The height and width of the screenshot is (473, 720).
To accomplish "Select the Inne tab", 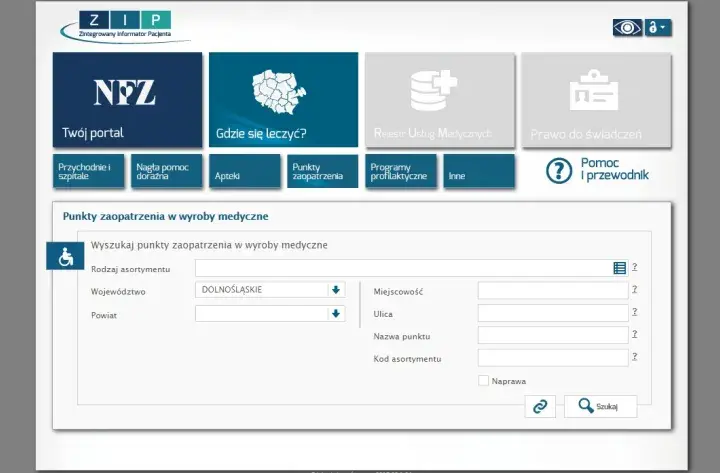I will click(478, 171).
